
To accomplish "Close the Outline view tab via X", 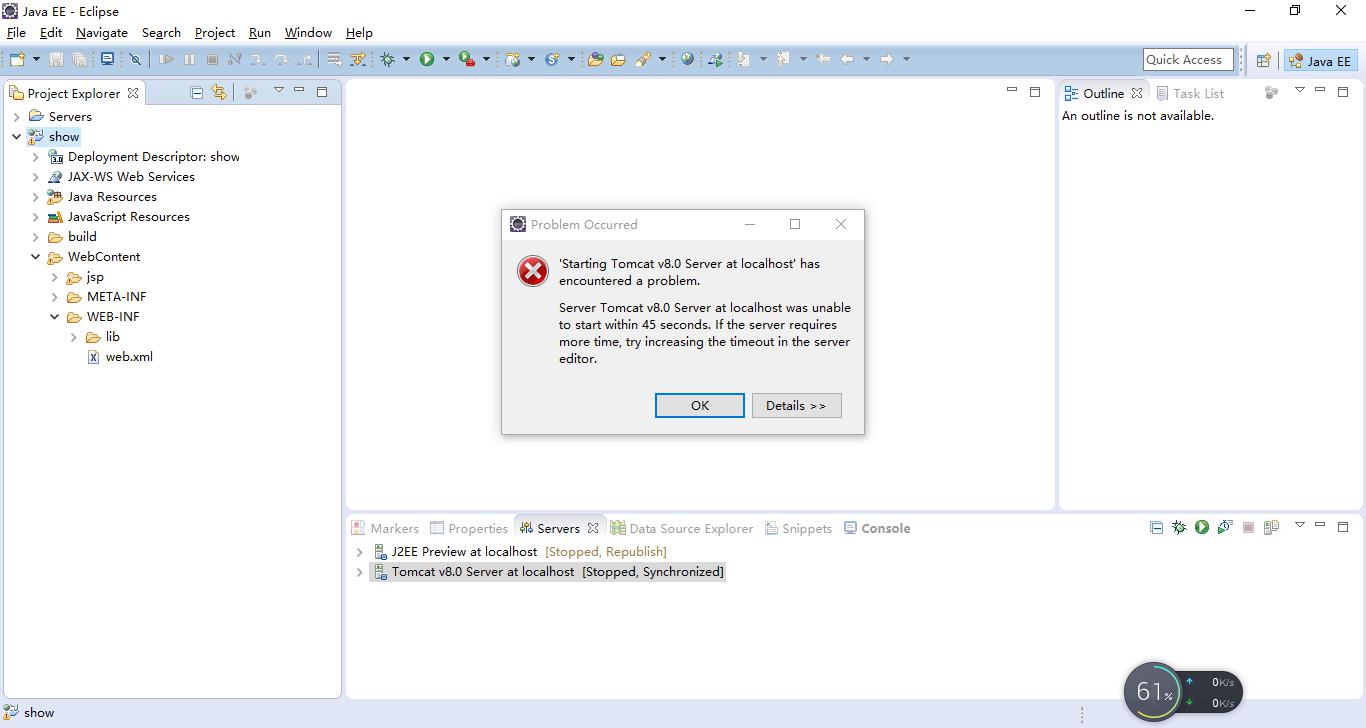I will (x=1137, y=93).
